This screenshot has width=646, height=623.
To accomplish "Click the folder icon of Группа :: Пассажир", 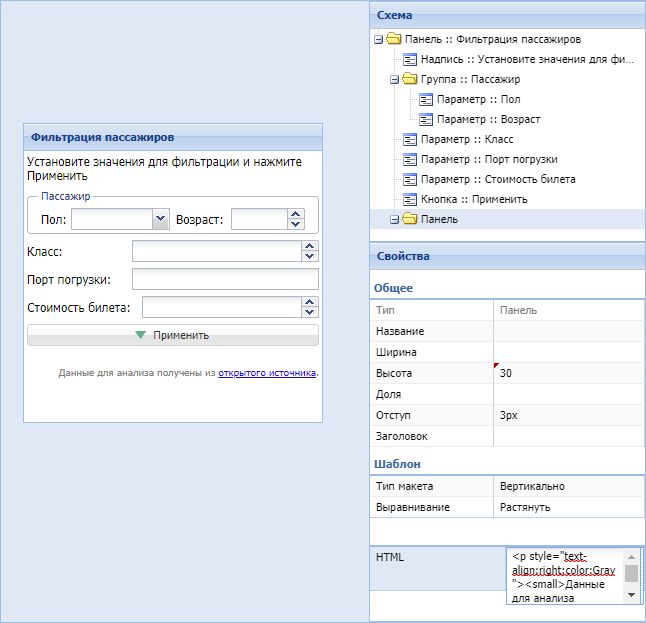I will [x=410, y=80].
